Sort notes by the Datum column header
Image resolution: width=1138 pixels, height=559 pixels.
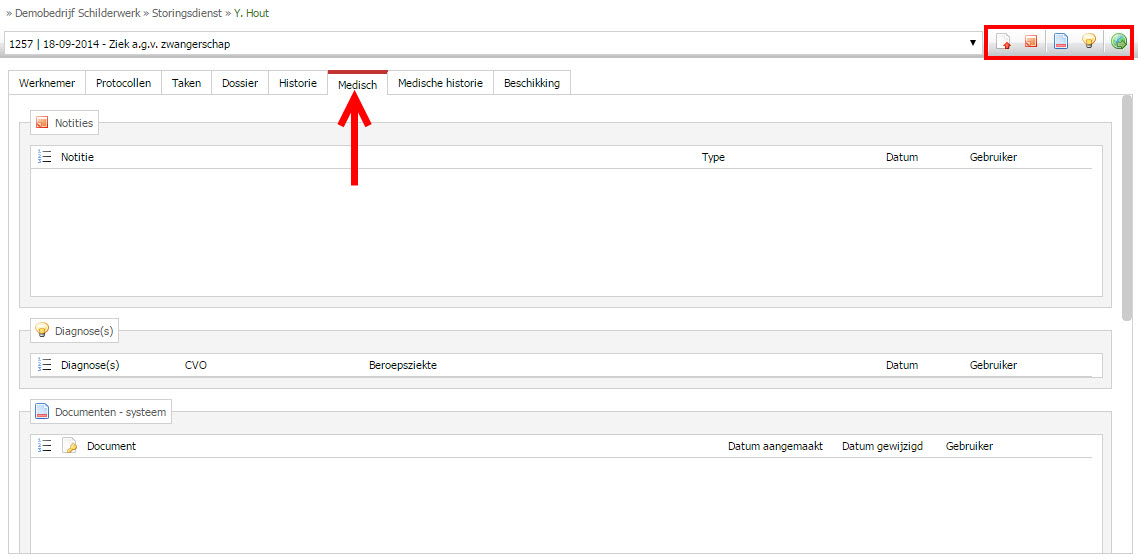[901, 157]
